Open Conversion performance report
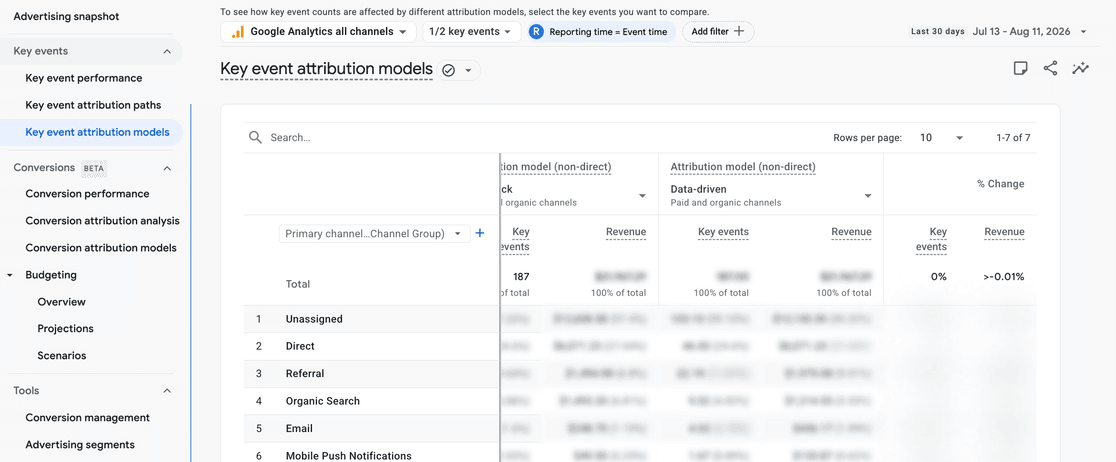This screenshot has height=462, width=1116. (x=88, y=194)
